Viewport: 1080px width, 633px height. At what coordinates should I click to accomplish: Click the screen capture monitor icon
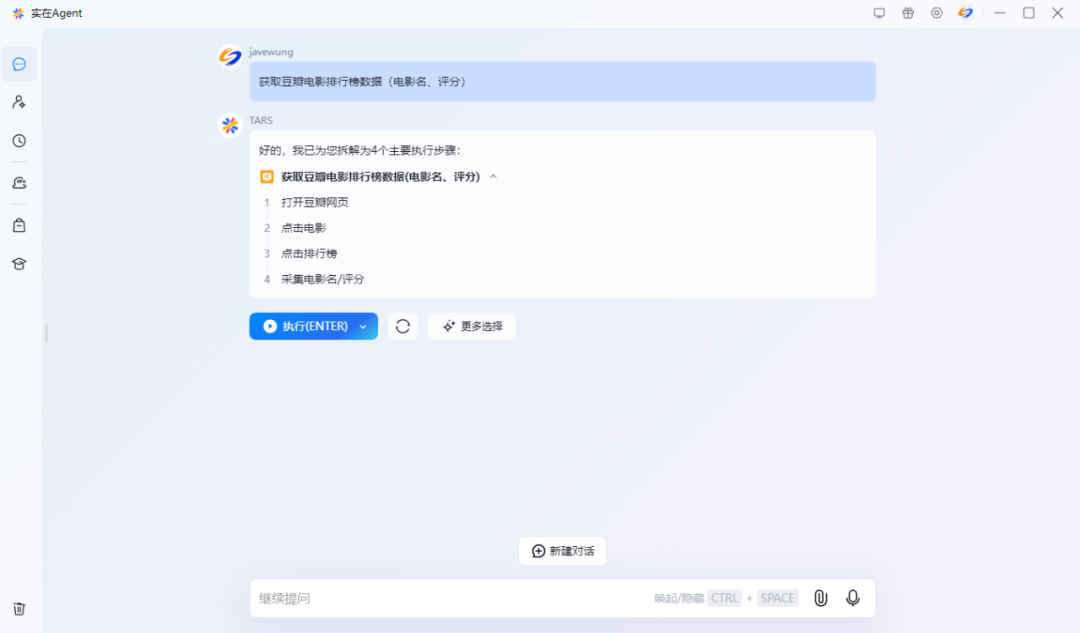(x=880, y=13)
